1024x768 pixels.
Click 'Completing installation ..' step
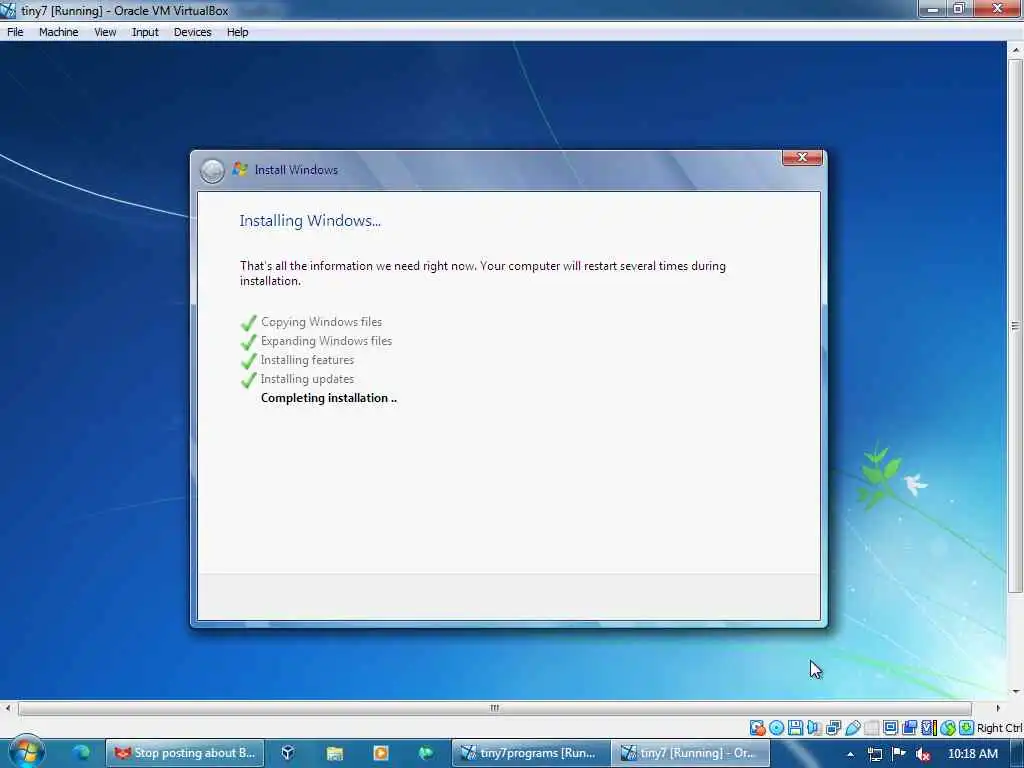coord(328,398)
